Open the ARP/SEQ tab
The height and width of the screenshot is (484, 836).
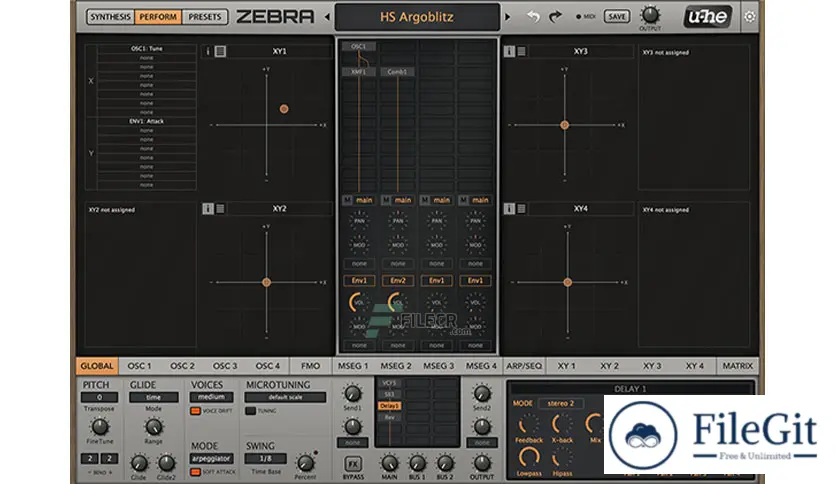(x=524, y=366)
